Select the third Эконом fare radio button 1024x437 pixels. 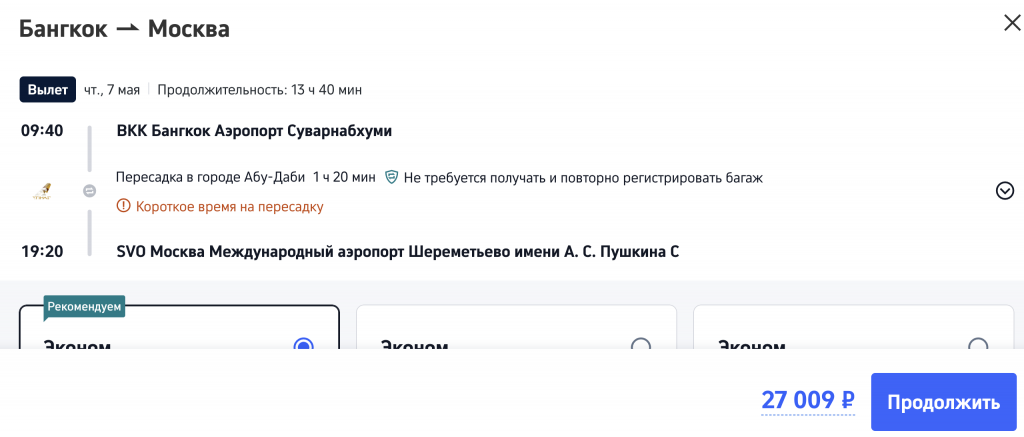[978, 346]
